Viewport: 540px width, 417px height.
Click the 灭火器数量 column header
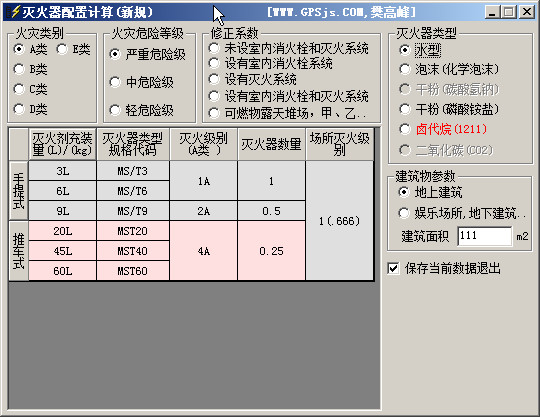coord(271,144)
